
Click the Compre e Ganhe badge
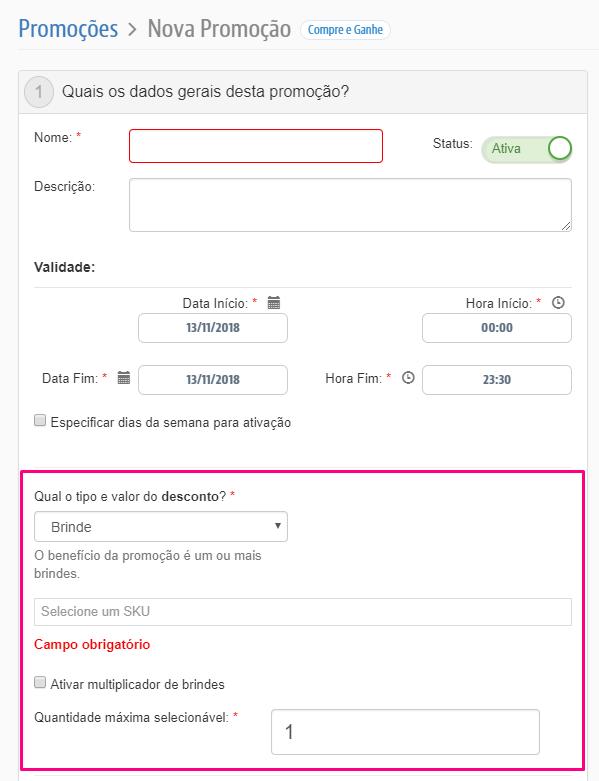pos(345,30)
